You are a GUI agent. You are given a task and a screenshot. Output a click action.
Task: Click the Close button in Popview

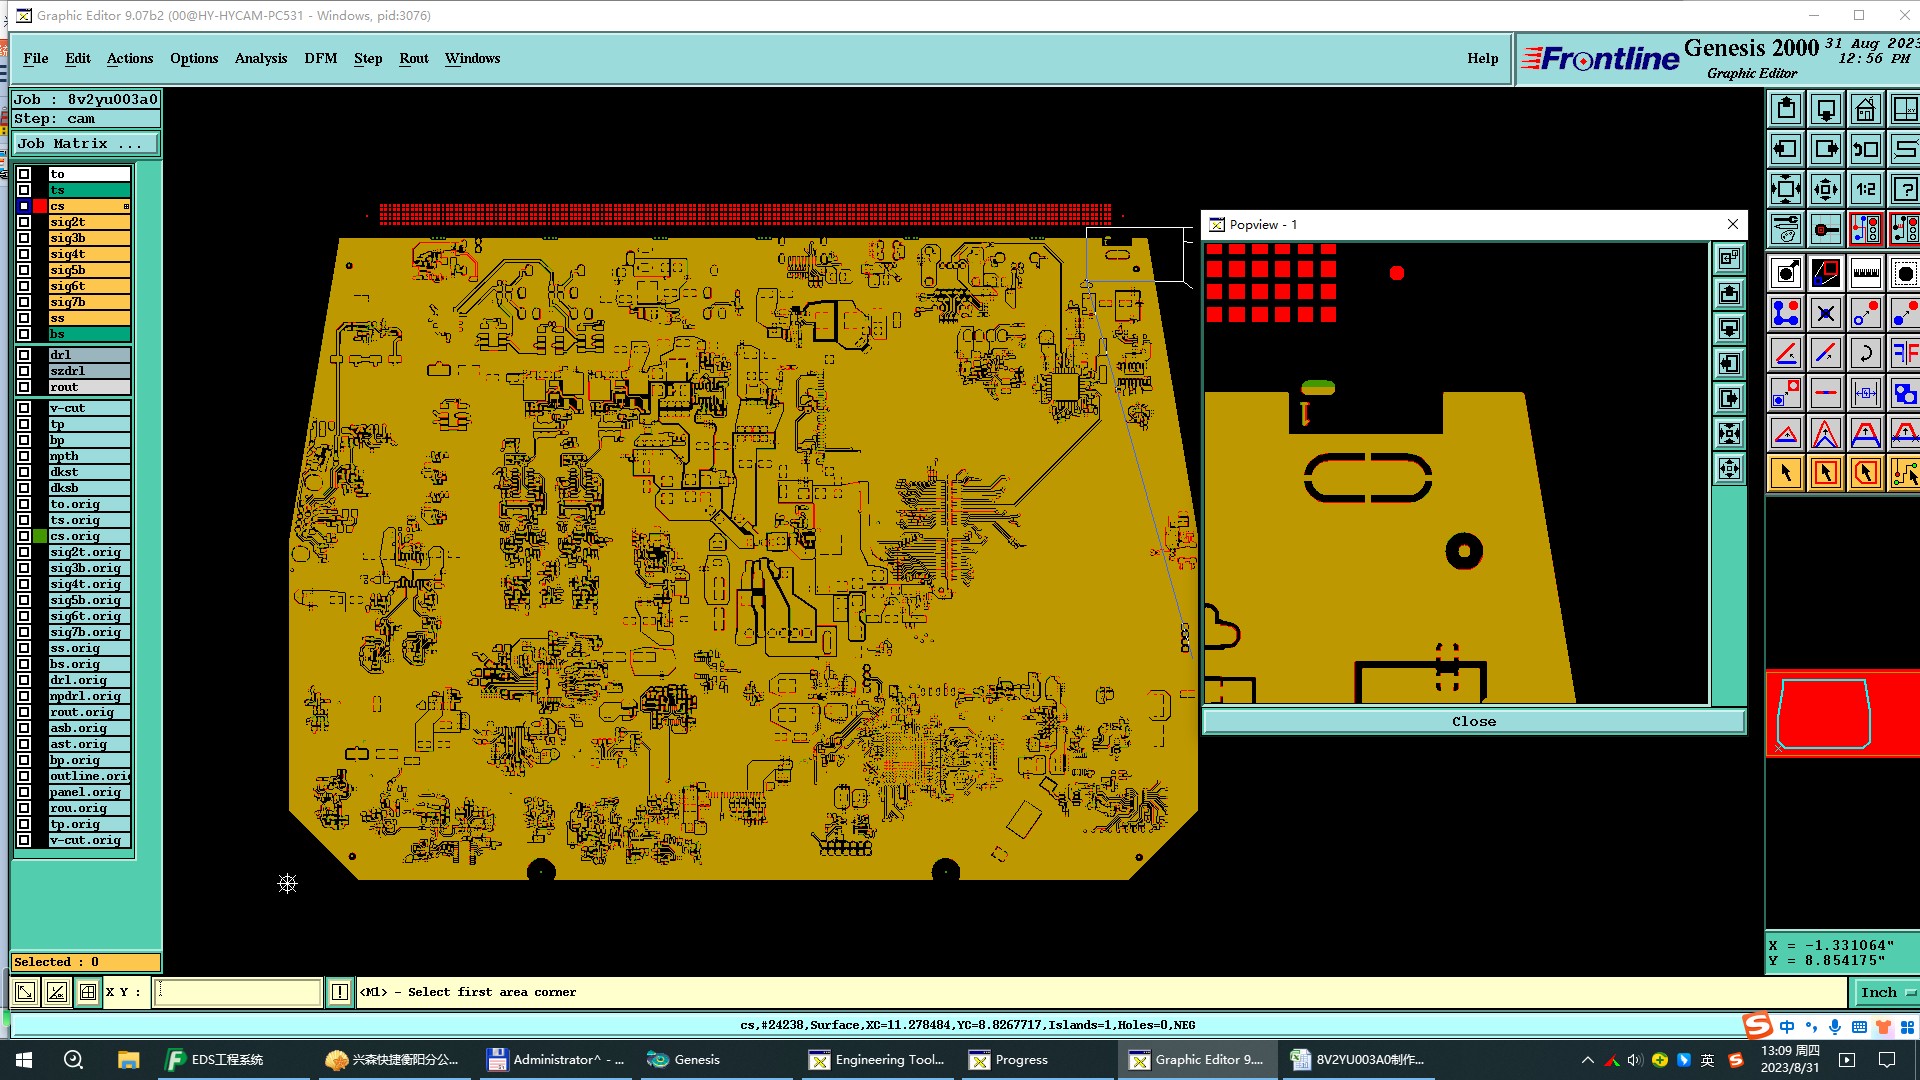1473,721
